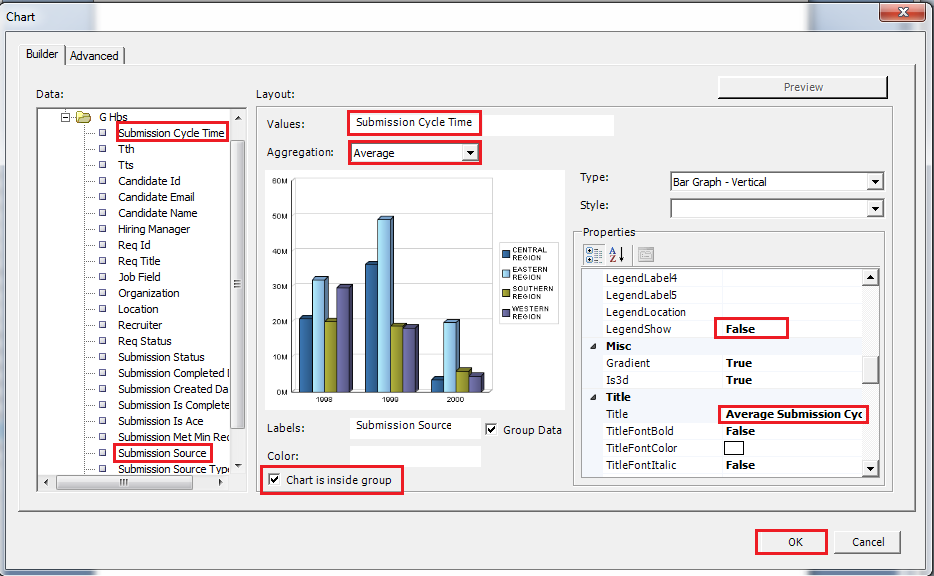934x576 pixels.
Task: Select Submission Cycle Time in data tree
Action: (x=171, y=133)
